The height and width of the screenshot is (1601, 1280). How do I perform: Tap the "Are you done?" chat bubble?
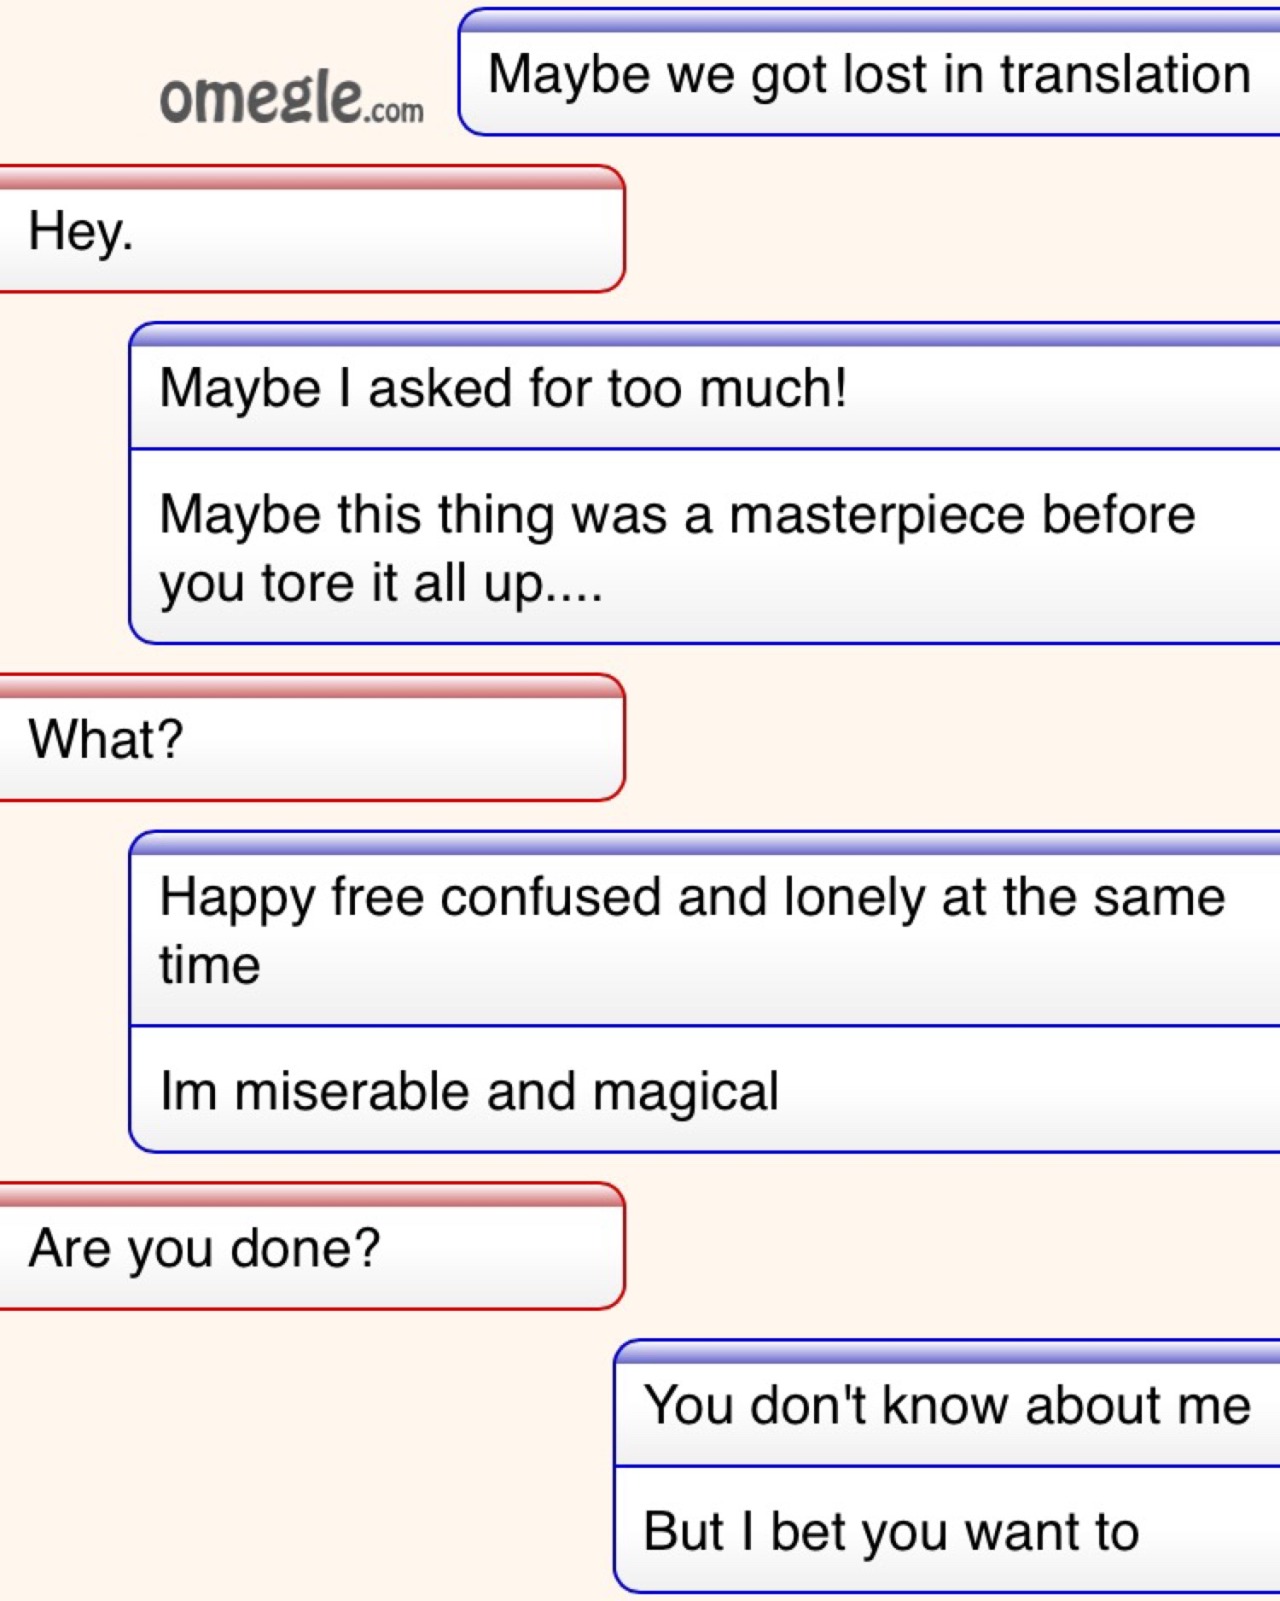pos(310,1249)
